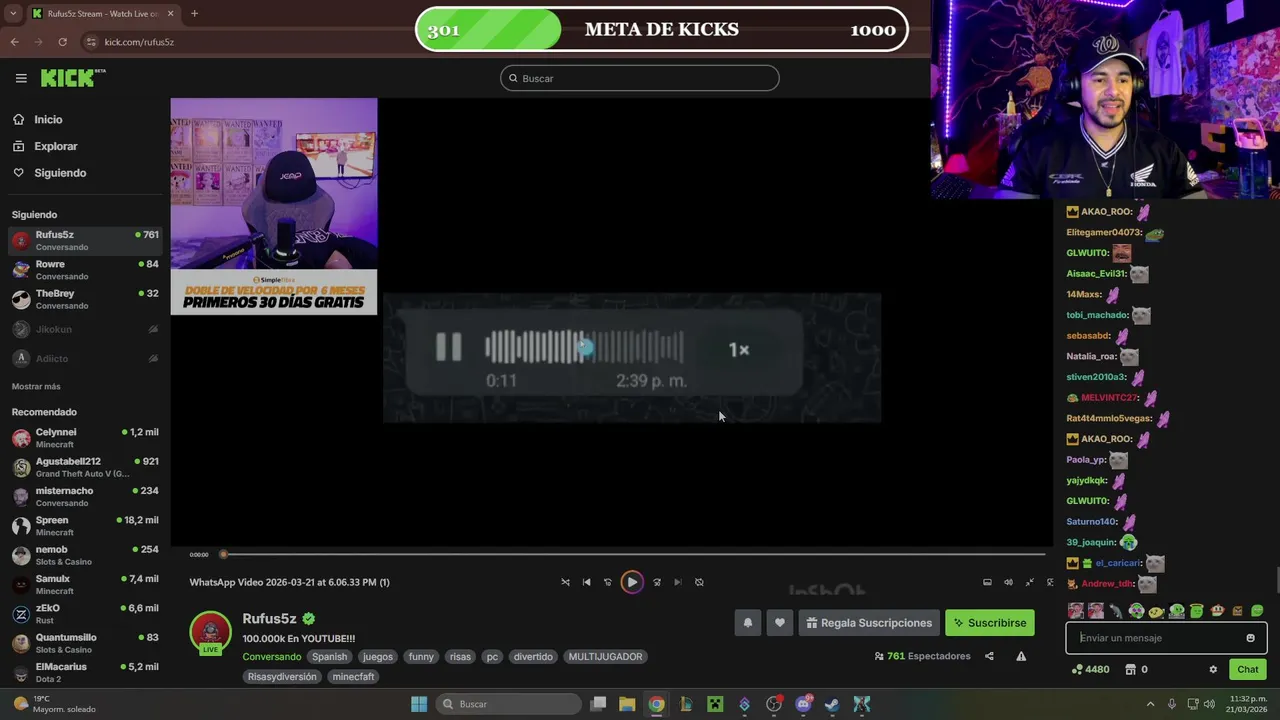Select the juegos tag
This screenshot has height=720, width=1280.
(x=378, y=657)
